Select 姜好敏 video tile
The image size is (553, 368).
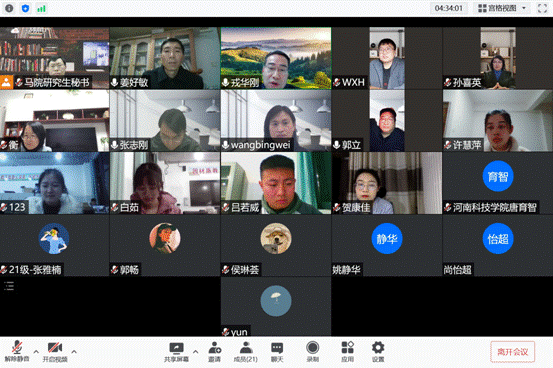[165, 58]
